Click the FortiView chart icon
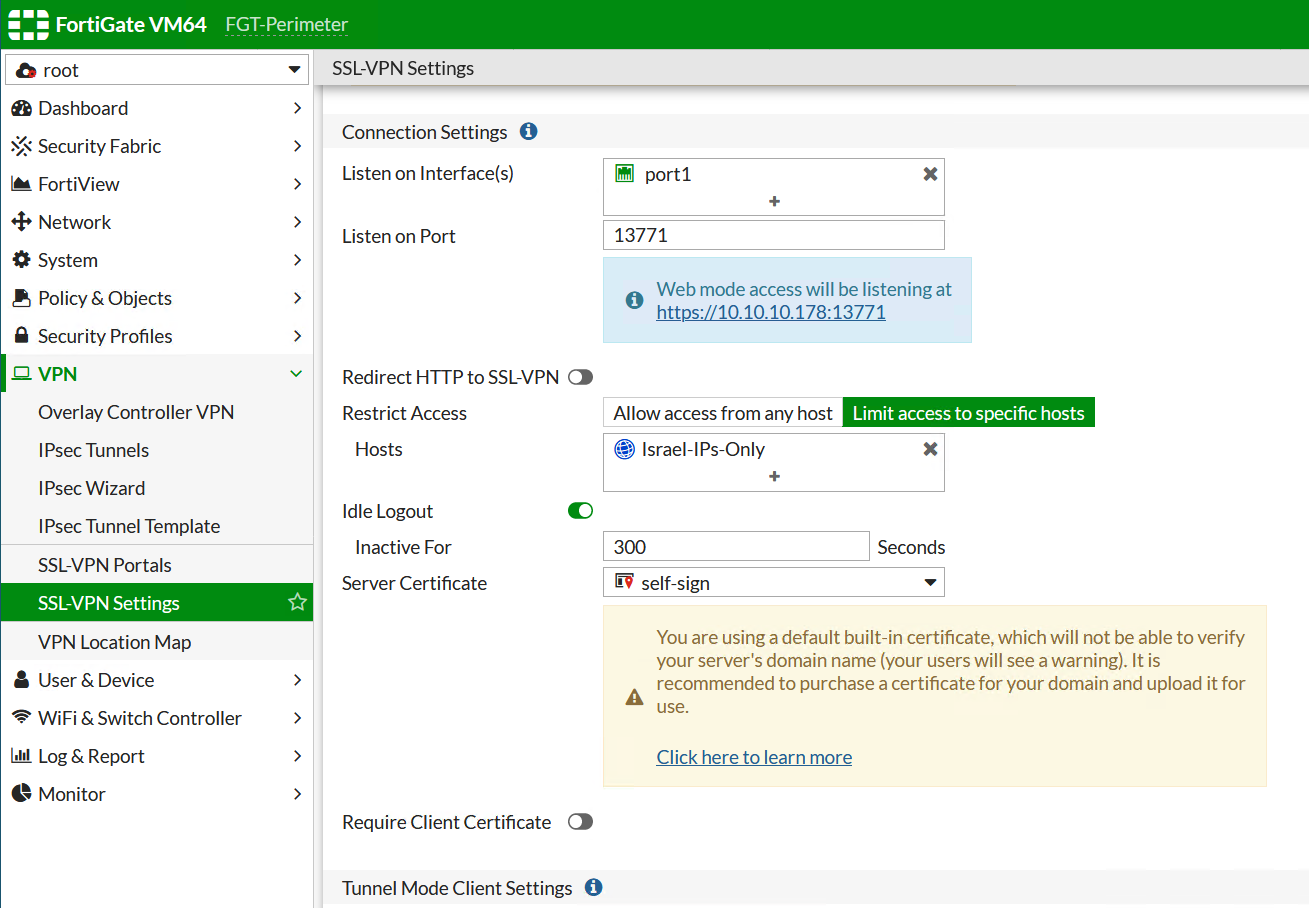The width and height of the screenshot is (1309, 908). click(21, 184)
